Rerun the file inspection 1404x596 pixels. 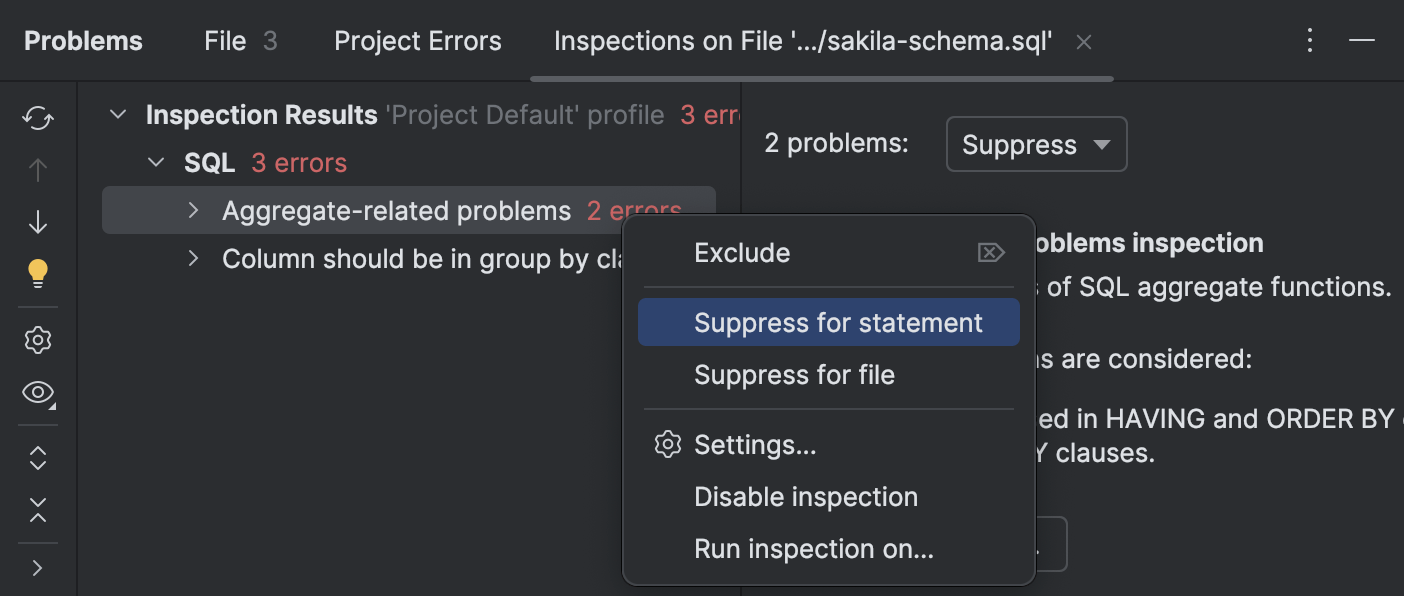[37, 117]
